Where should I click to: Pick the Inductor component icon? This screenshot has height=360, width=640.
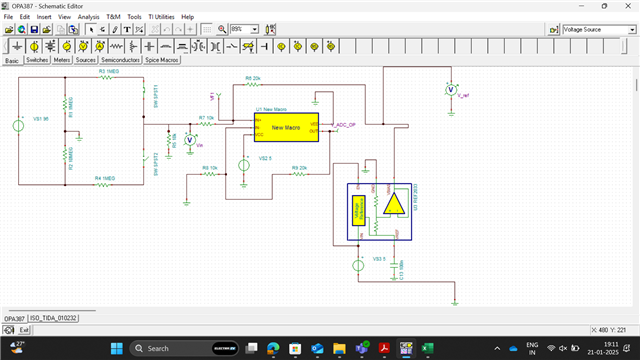pyautogui.click(x=166, y=47)
